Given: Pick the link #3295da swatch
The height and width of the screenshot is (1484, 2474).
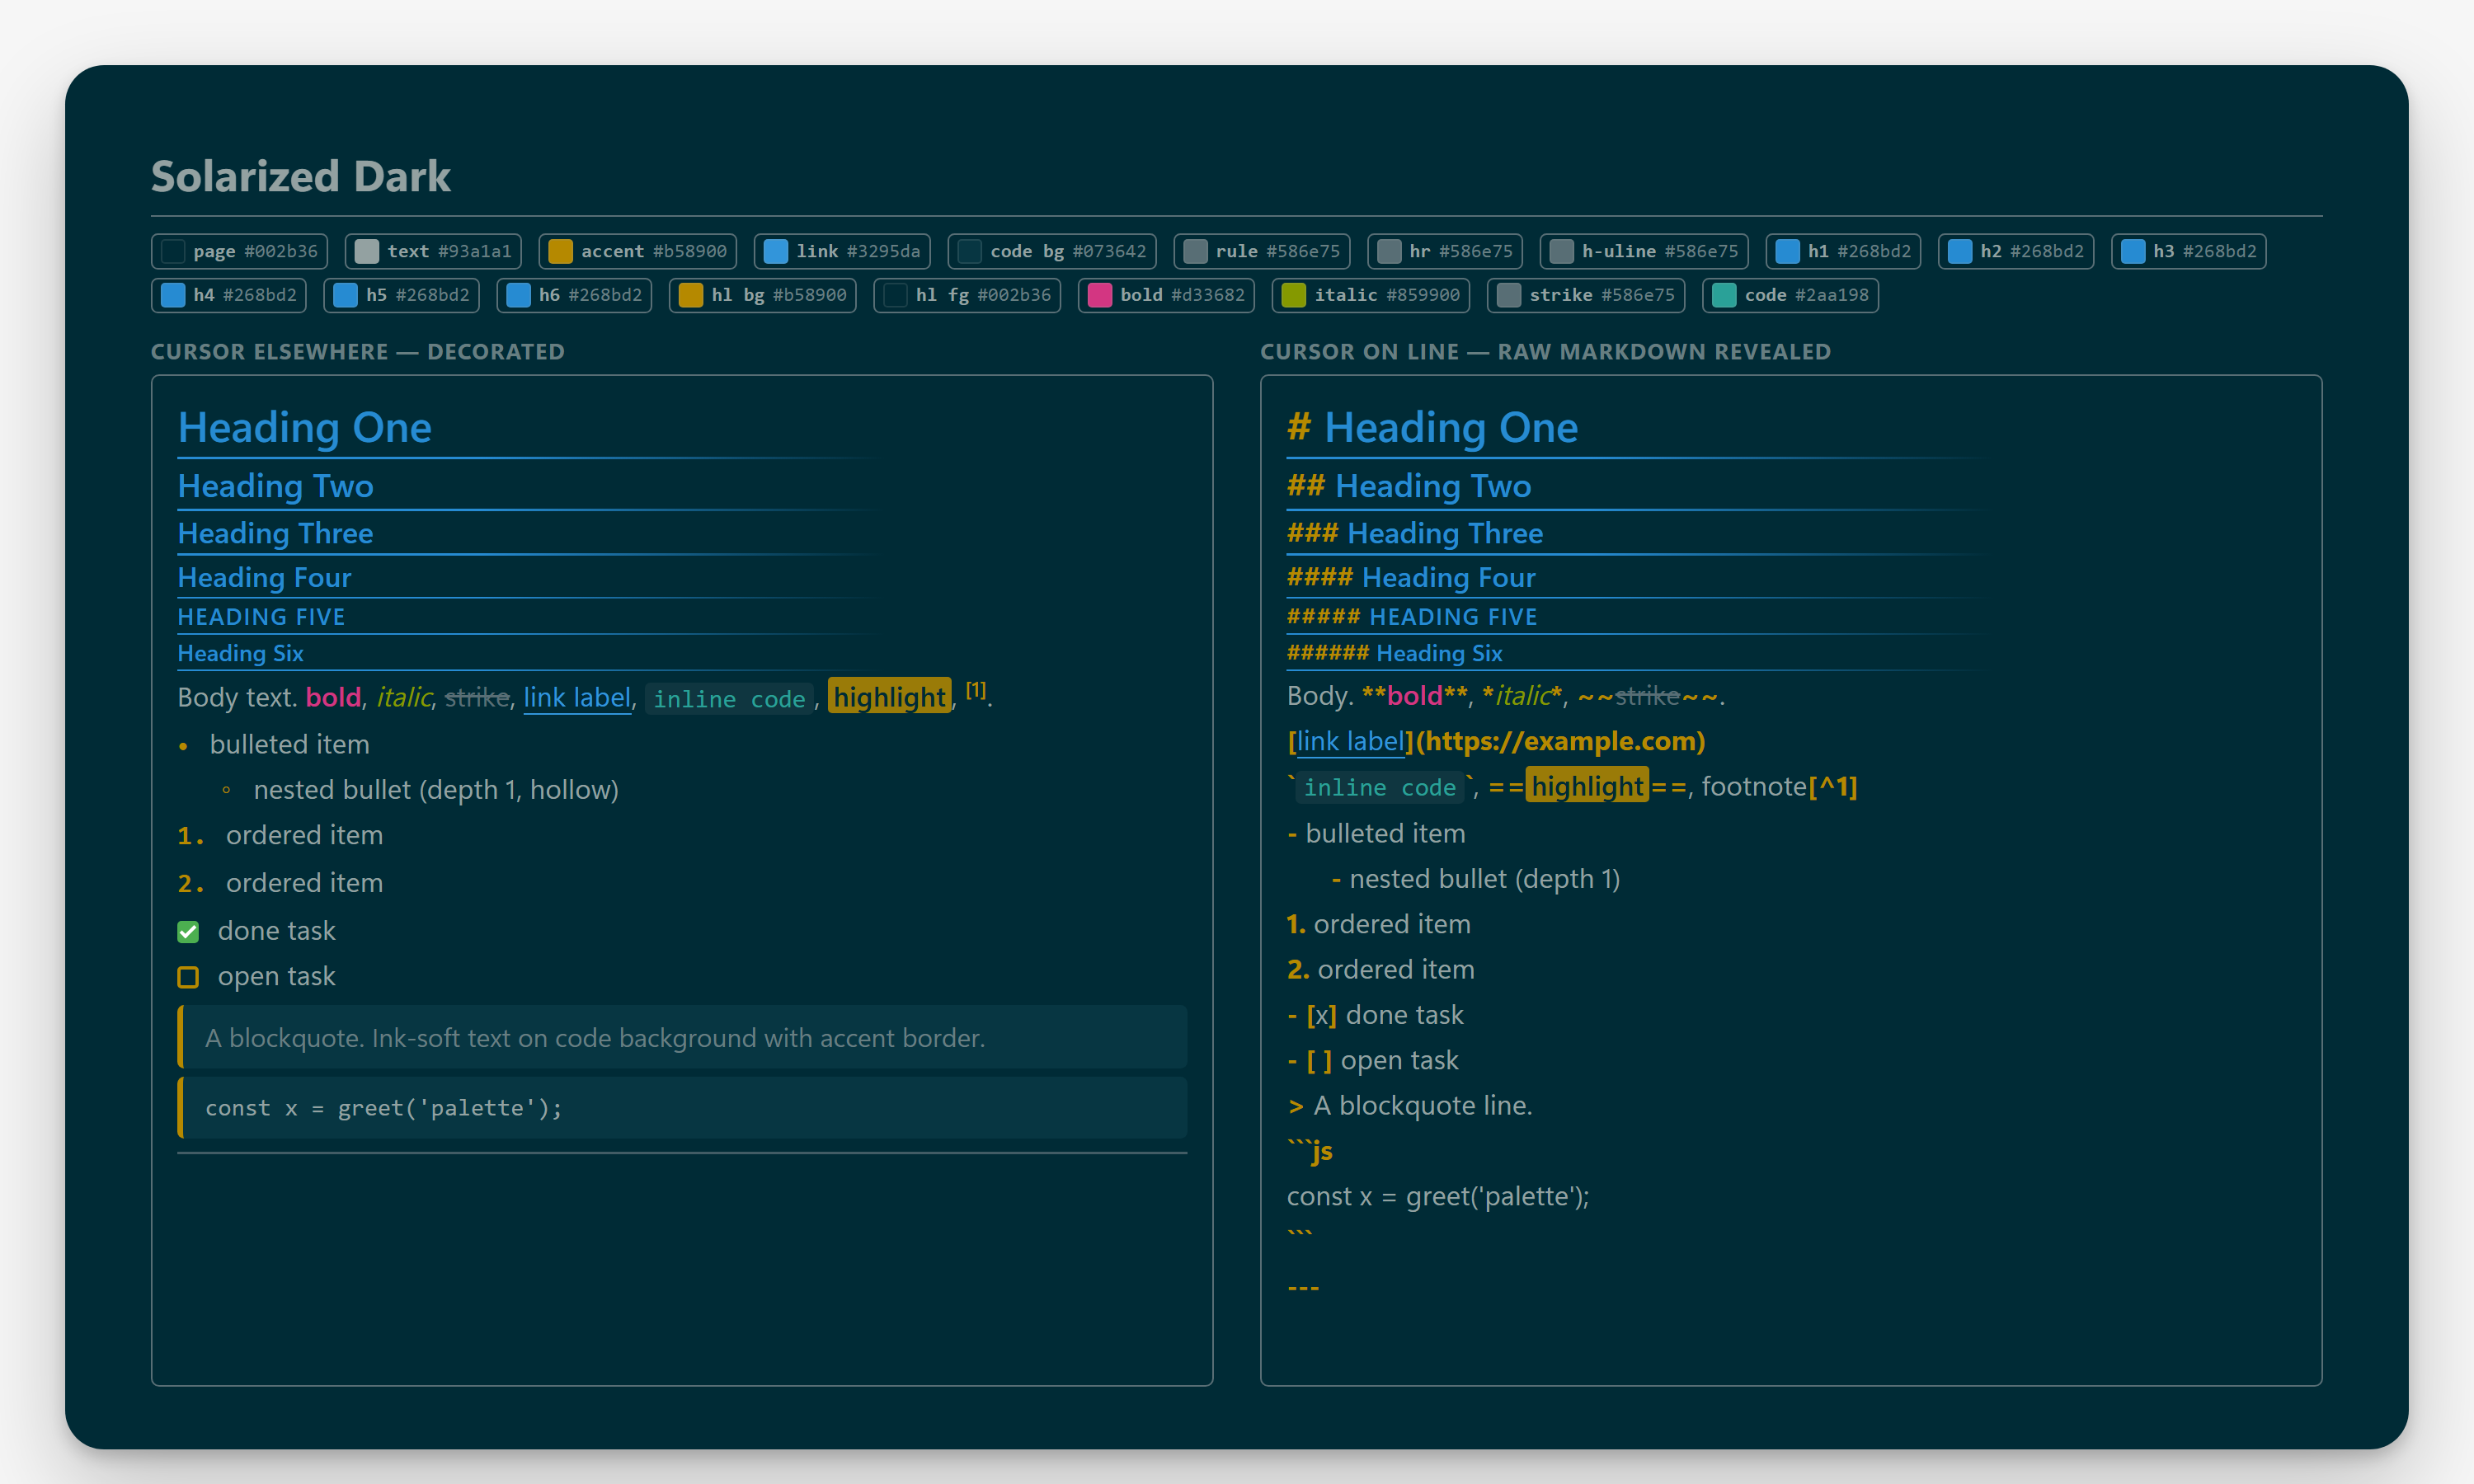Looking at the screenshot, I should point(842,251).
